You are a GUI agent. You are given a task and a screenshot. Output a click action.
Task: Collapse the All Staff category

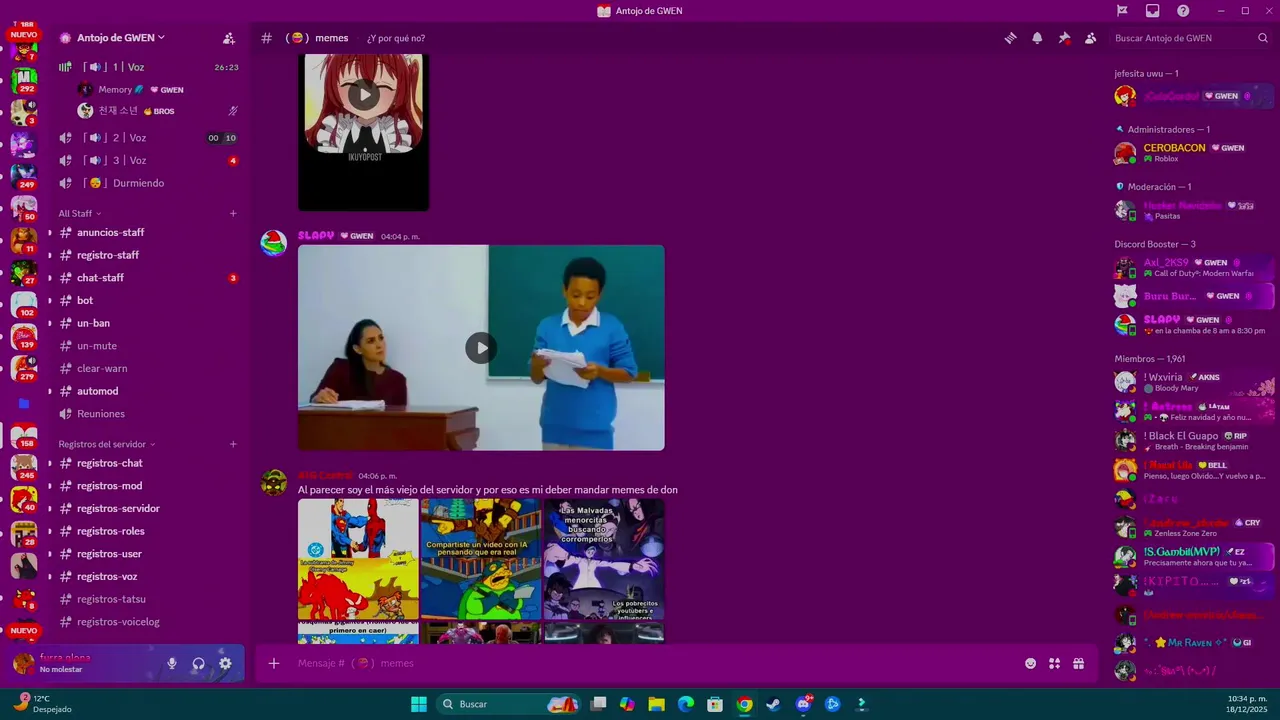[80, 213]
